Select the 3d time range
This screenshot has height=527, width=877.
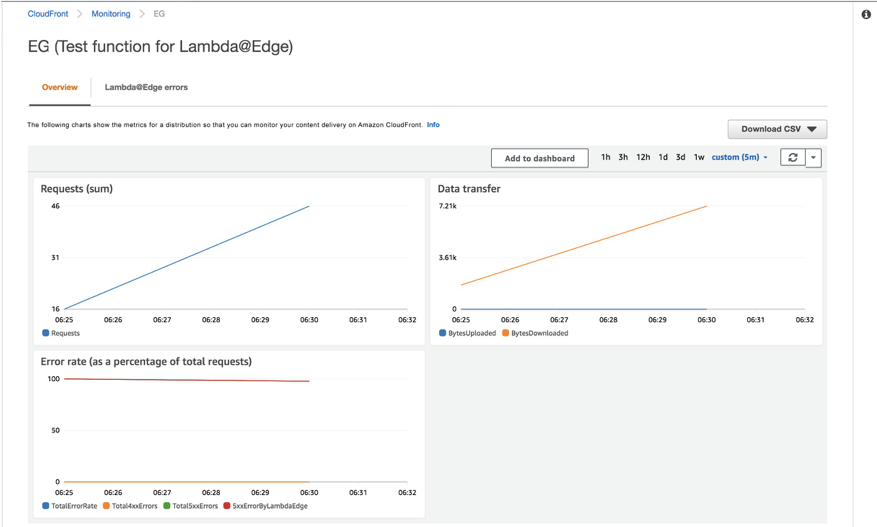tap(680, 157)
